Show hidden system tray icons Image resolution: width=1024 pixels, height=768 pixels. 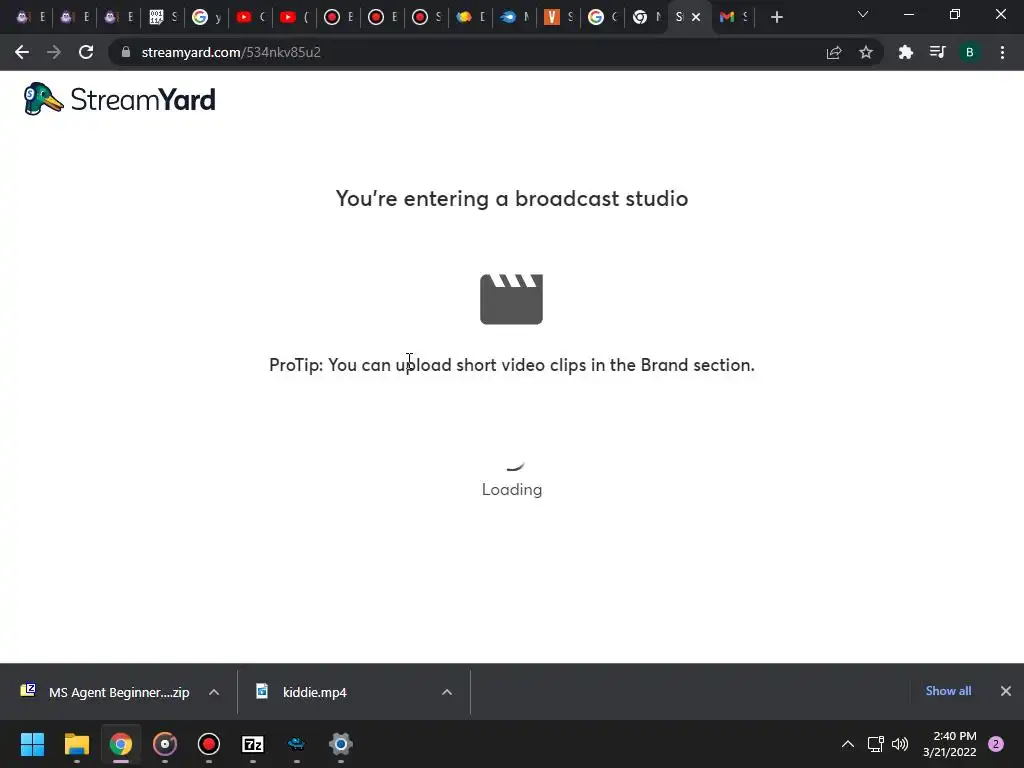pyautogui.click(x=848, y=744)
